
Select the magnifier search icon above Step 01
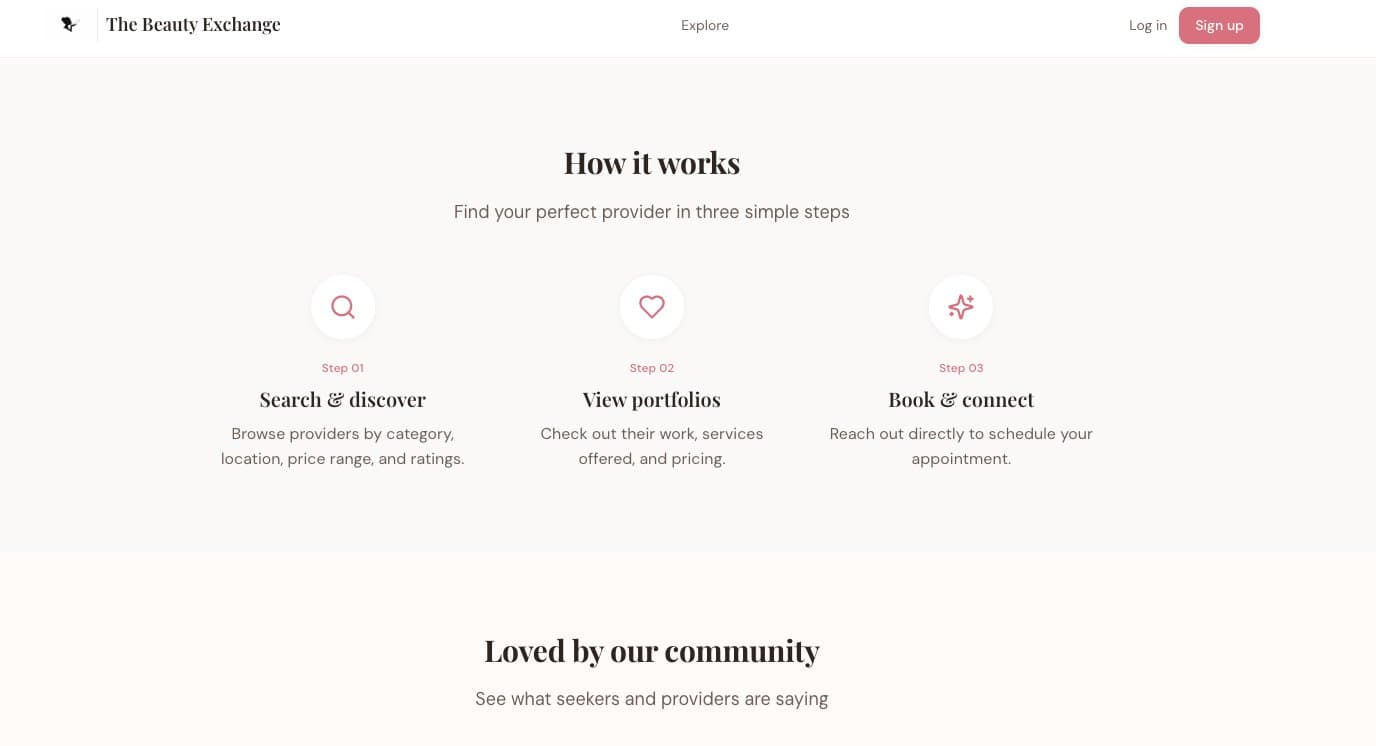coord(343,307)
